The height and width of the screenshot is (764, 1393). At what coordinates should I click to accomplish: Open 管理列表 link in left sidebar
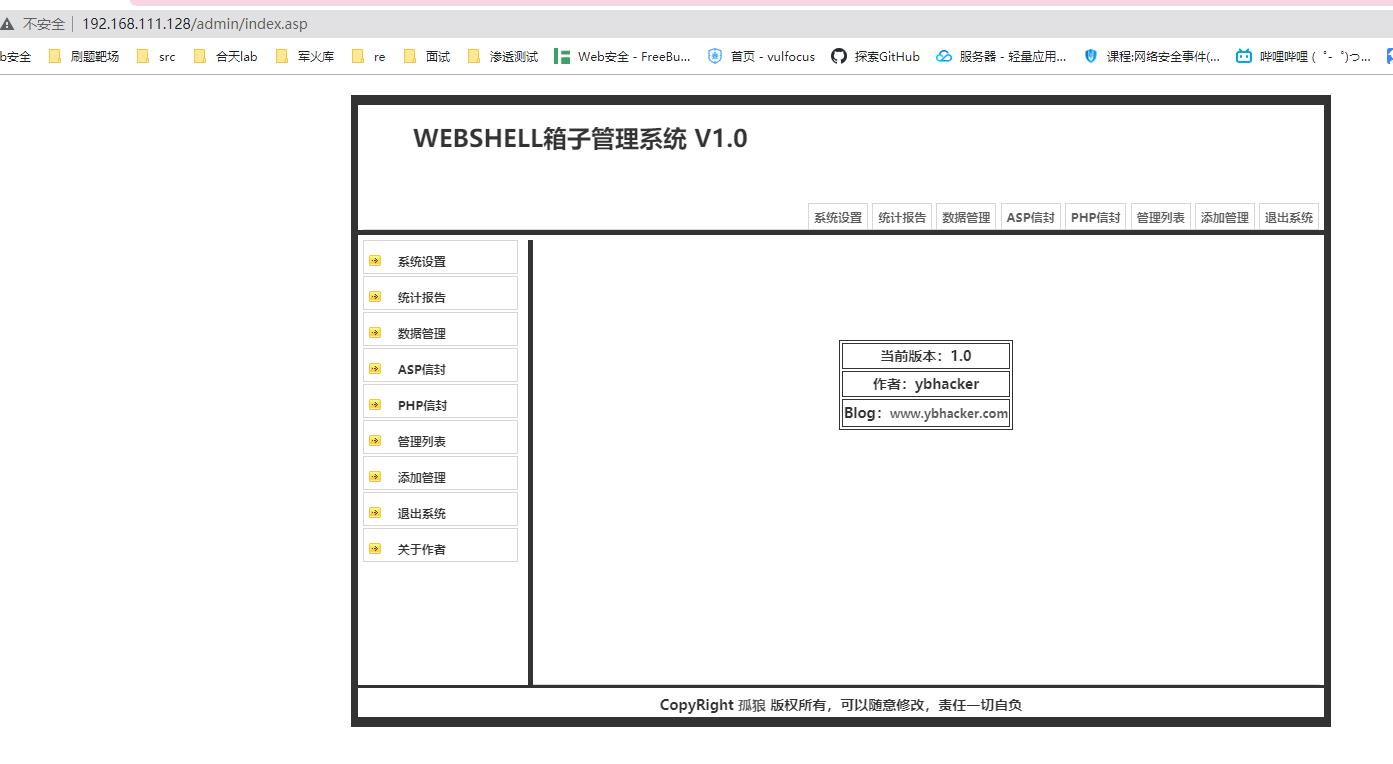(x=422, y=442)
